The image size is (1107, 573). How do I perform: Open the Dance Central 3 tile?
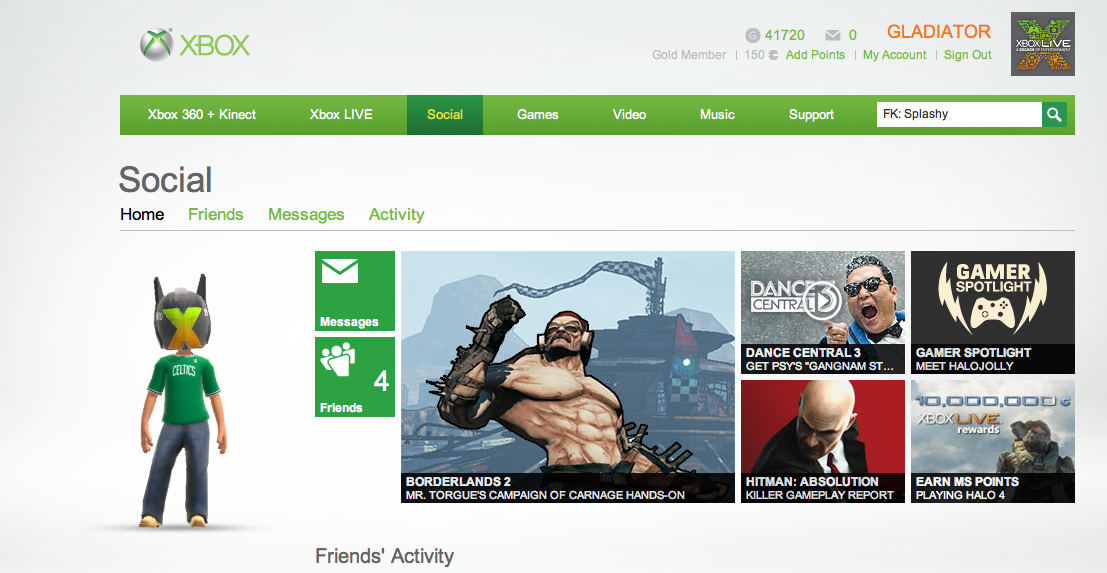click(x=822, y=312)
